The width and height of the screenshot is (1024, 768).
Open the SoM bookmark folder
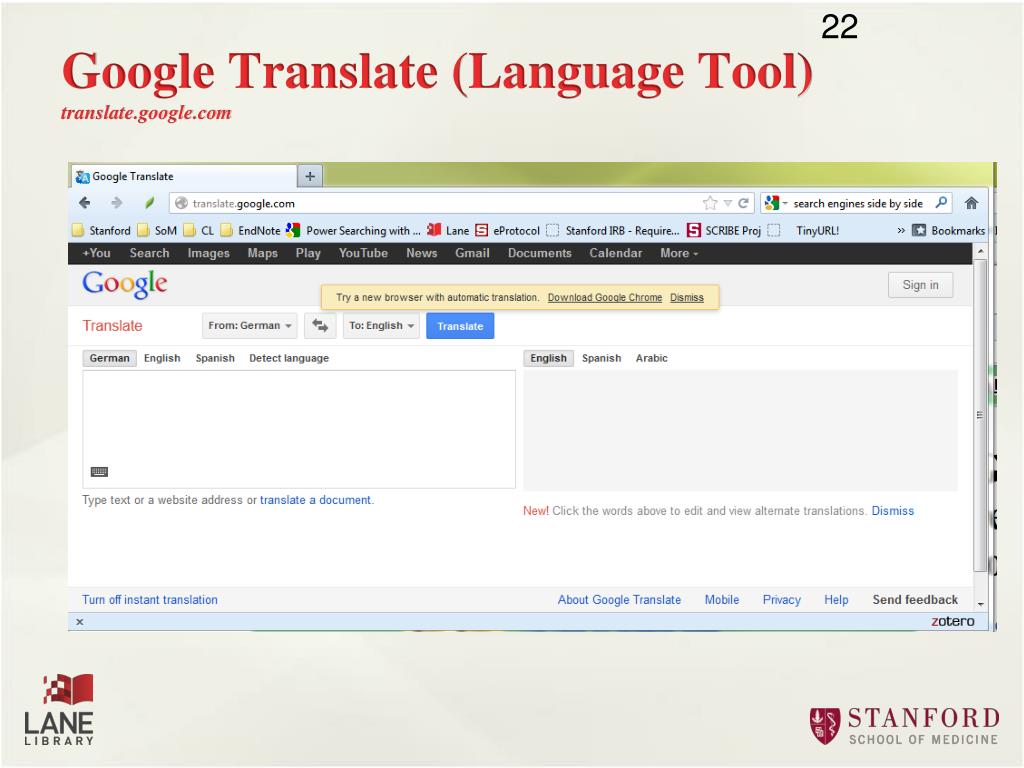coord(158,231)
